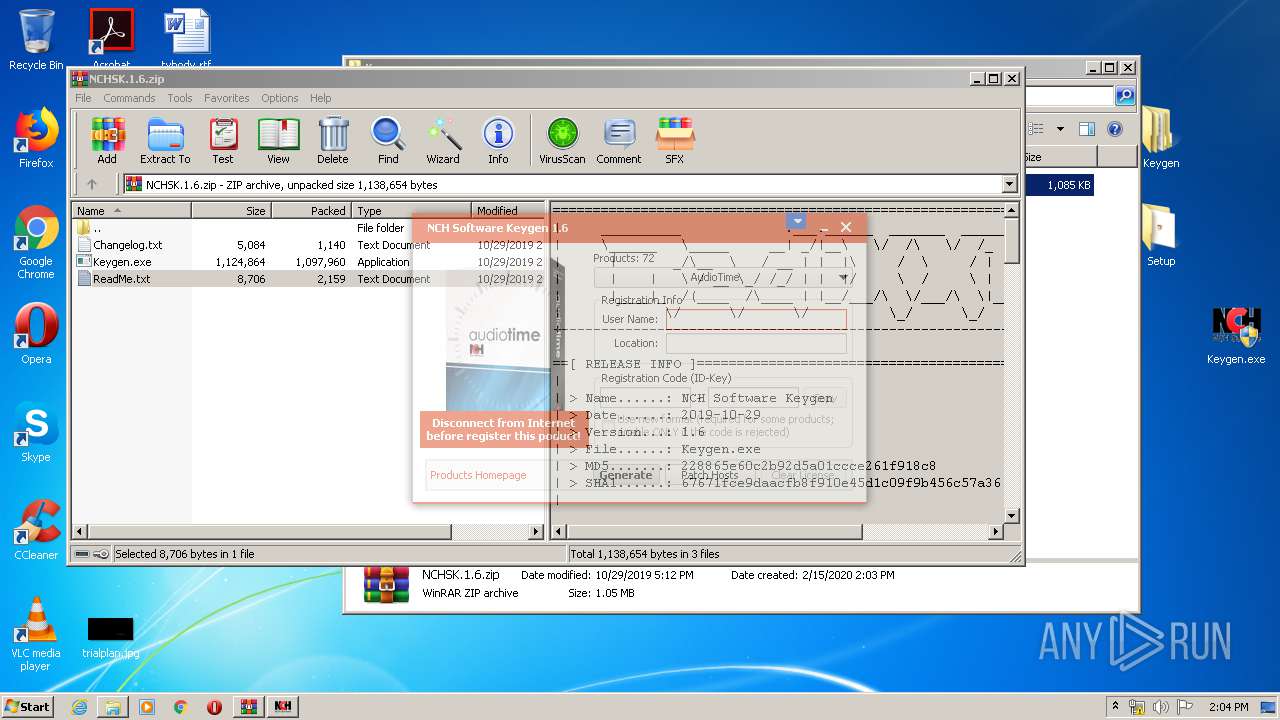1280x720 pixels.
Task: Open the Opera desktop shortcut
Action: click(36, 334)
